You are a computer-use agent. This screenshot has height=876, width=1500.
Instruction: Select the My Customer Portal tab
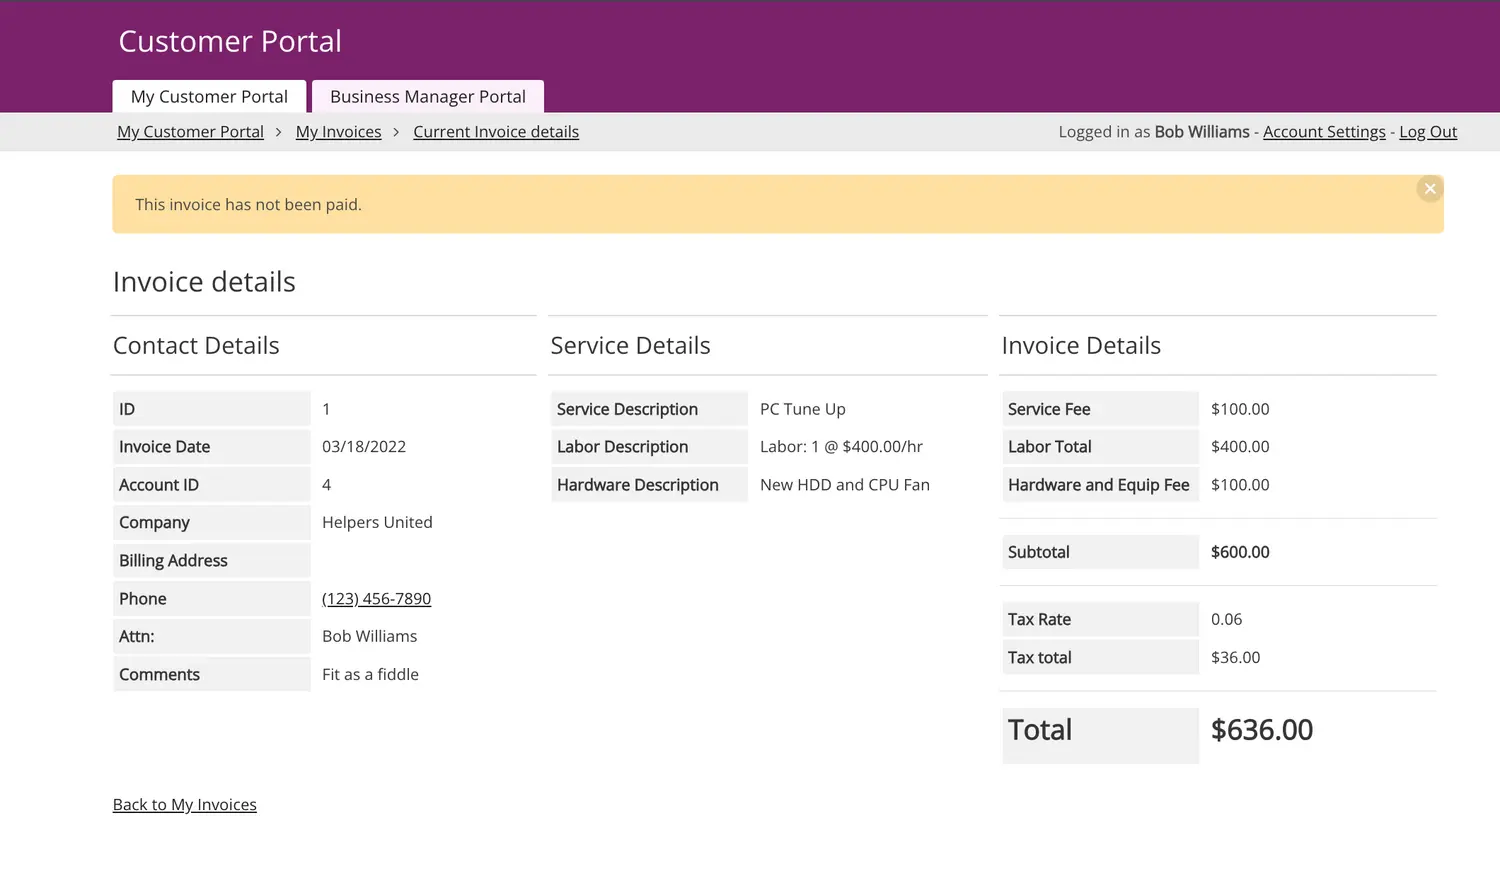[x=209, y=97]
